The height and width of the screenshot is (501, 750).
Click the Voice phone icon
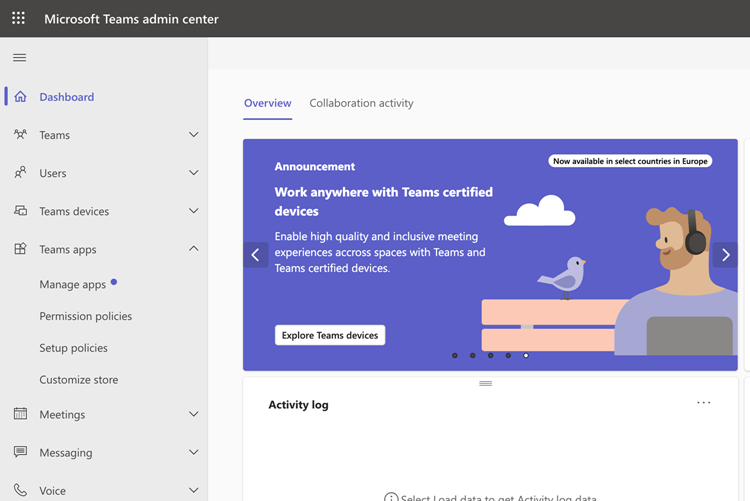[x=20, y=490]
